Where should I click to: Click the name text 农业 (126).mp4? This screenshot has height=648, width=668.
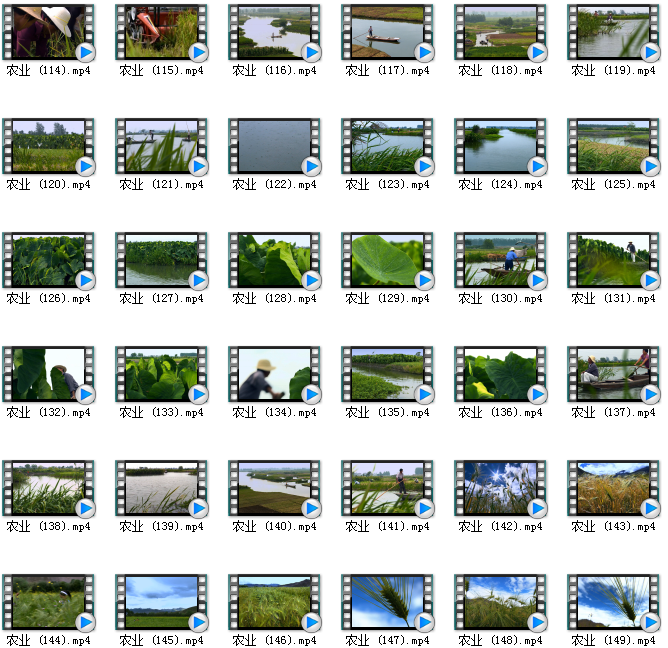pyautogui.click(x=49, y=298)
